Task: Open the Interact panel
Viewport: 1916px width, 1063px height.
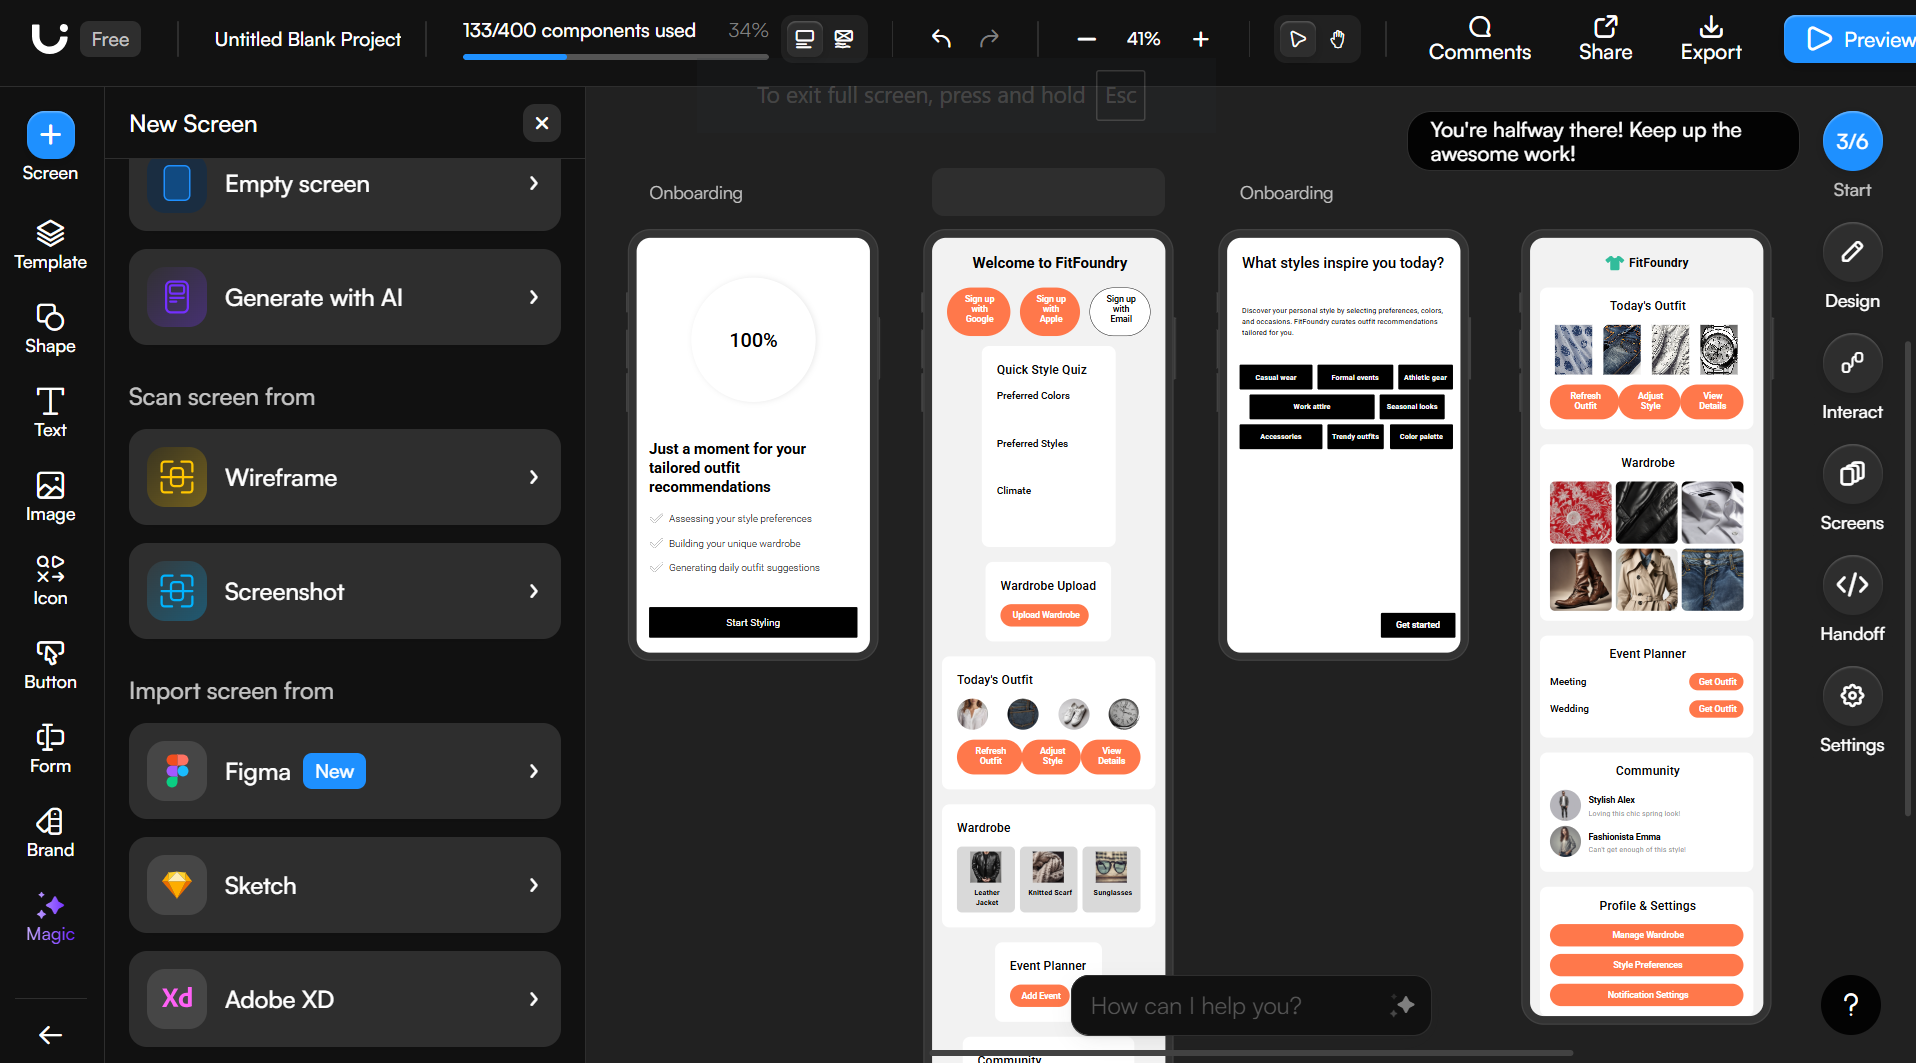Action: tap(1852, 378)
